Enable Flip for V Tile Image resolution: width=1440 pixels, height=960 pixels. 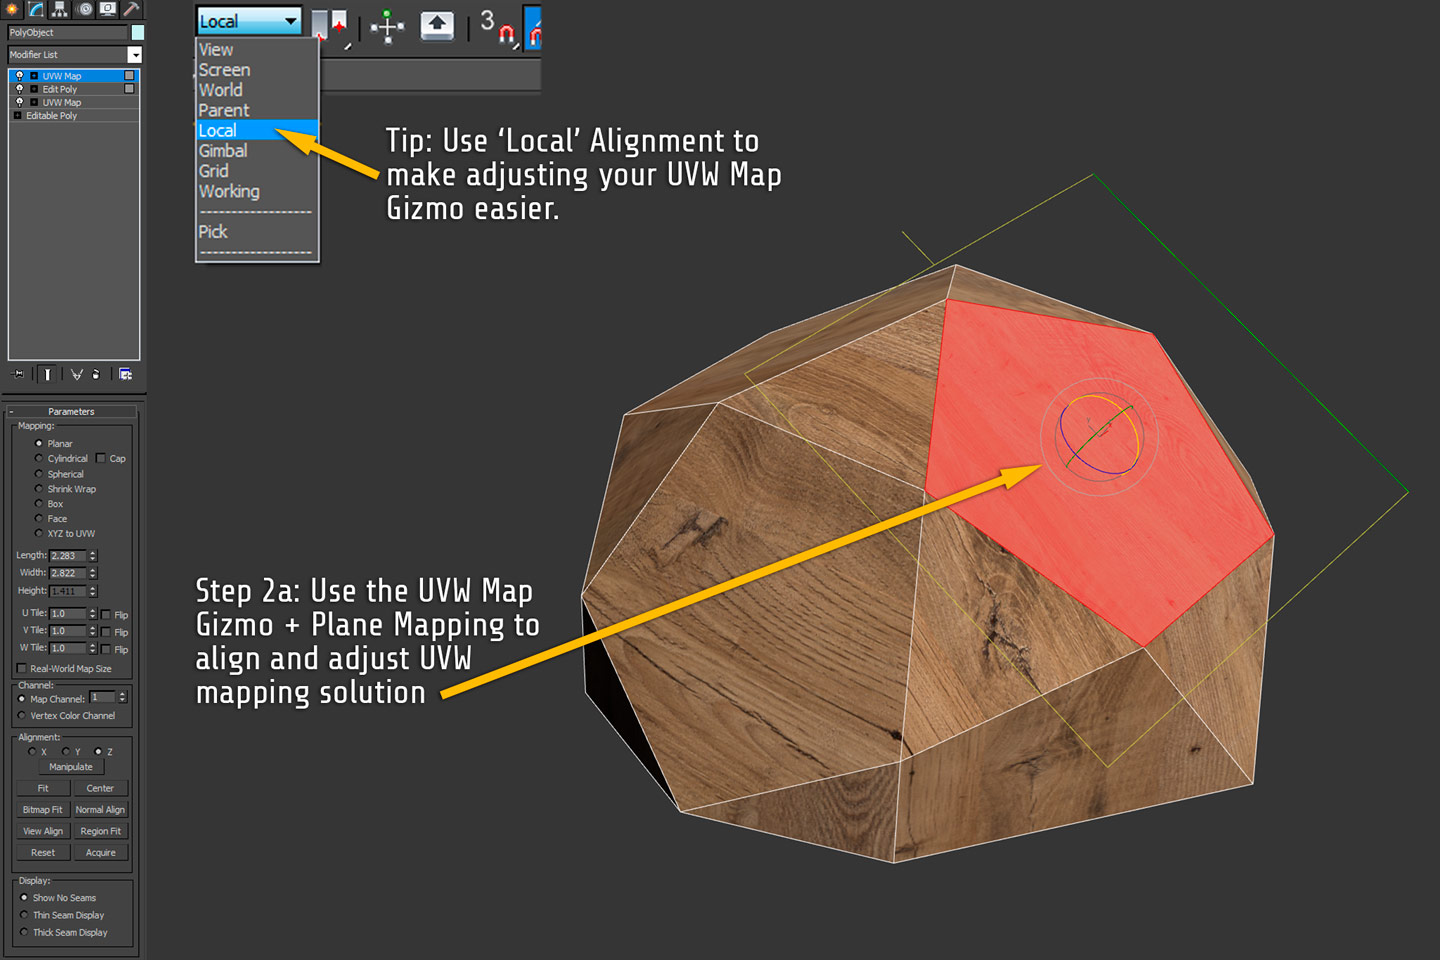(x=106, y=631)
